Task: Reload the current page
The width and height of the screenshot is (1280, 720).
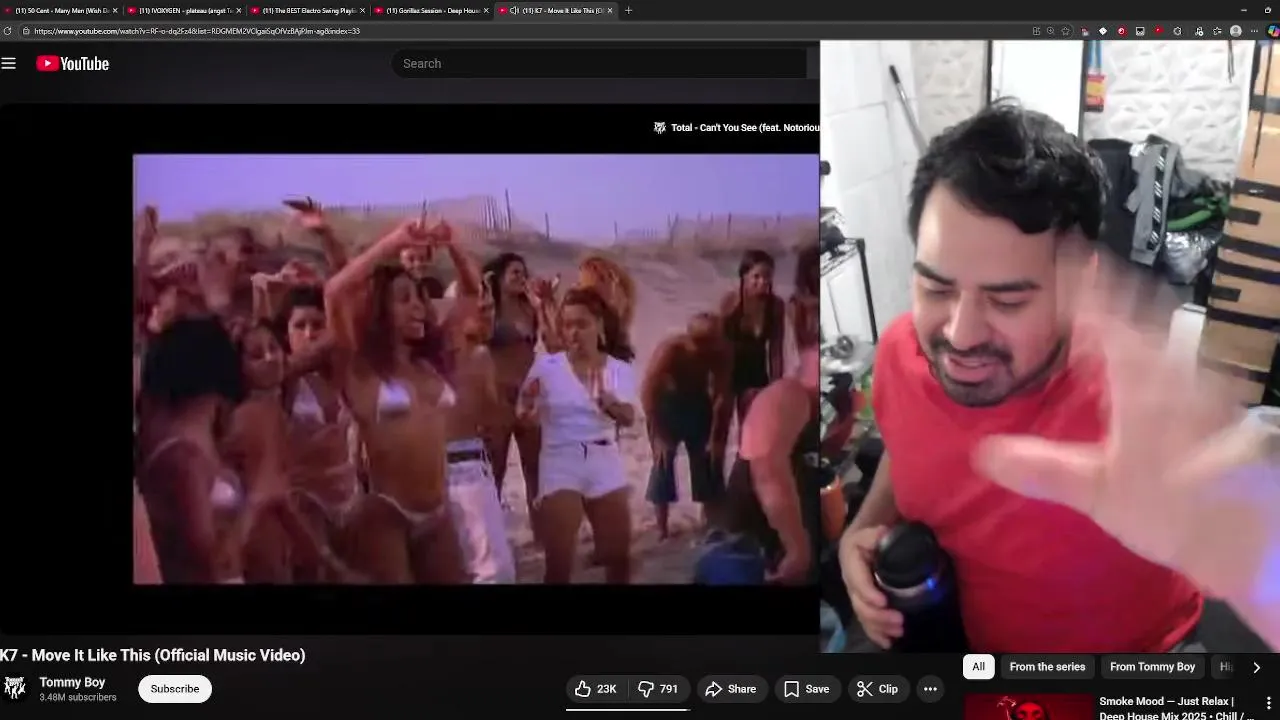Action: (x=8, y=31)
